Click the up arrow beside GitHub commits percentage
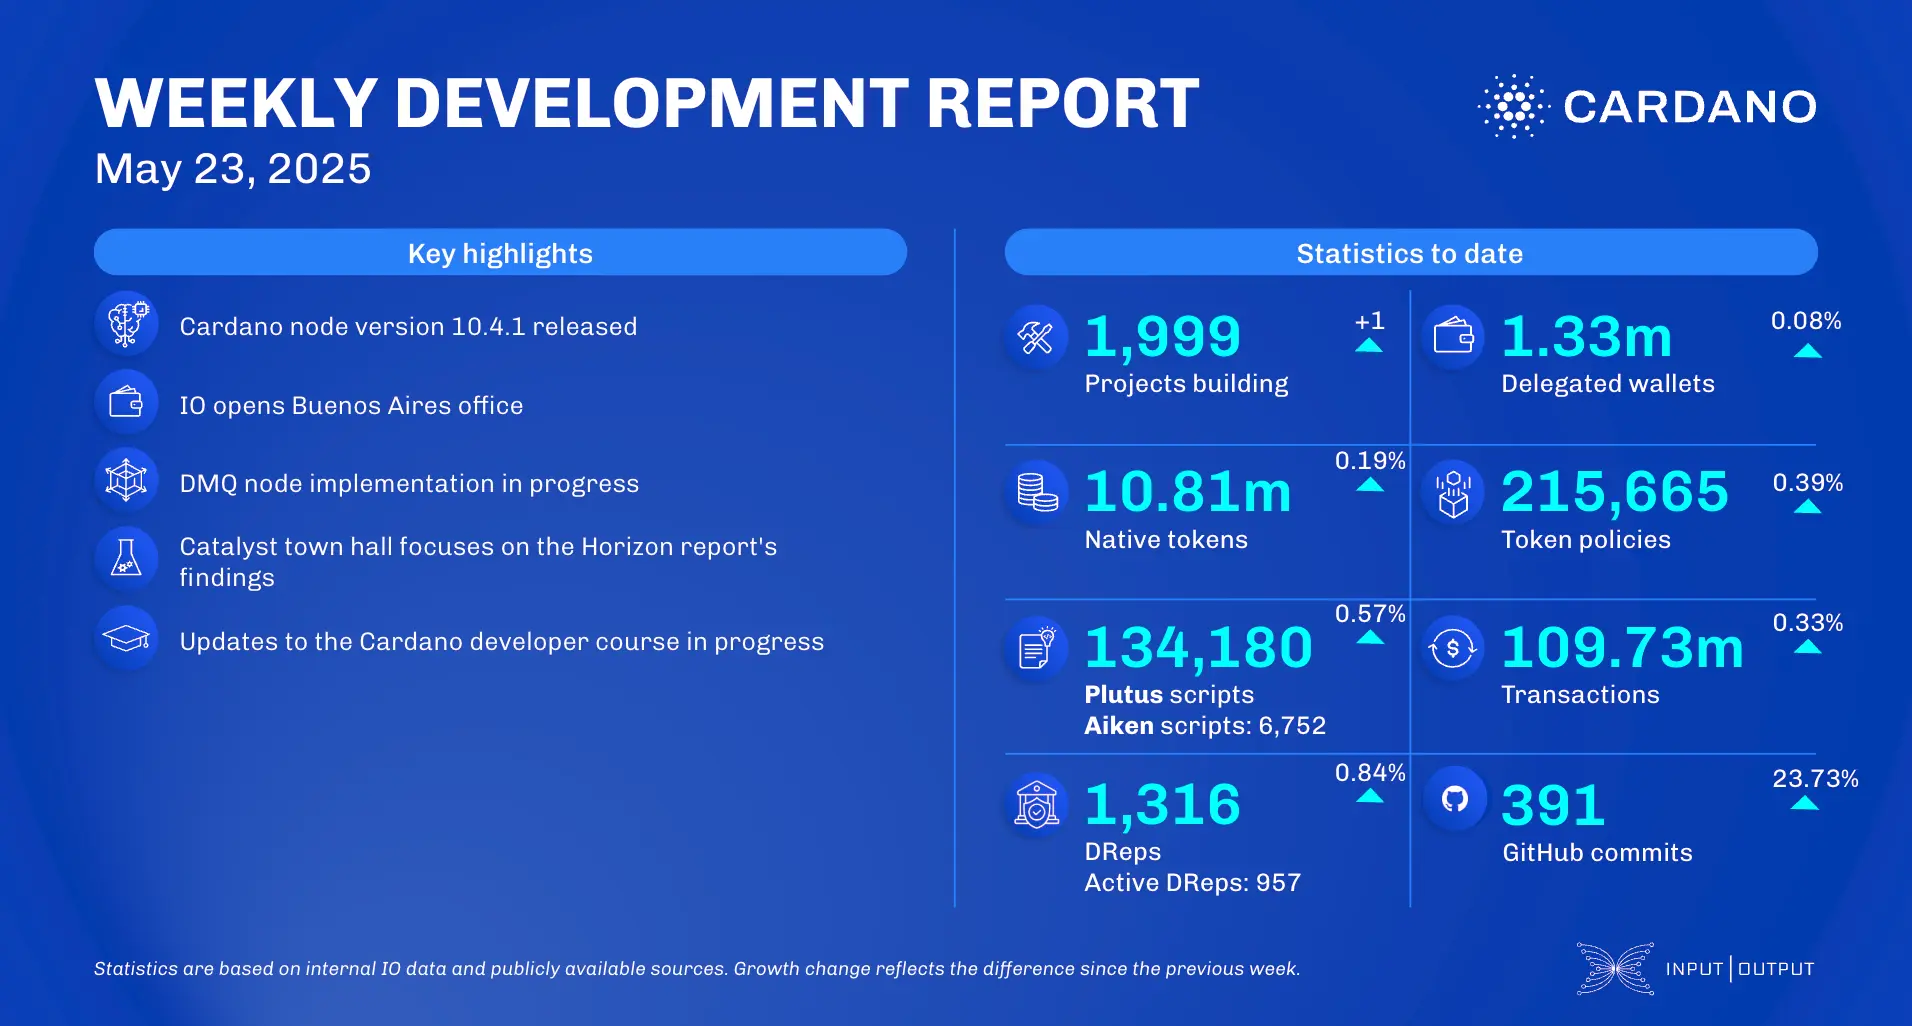This screenshot has height=1026, width=1912. click(x=1804, y=800)
